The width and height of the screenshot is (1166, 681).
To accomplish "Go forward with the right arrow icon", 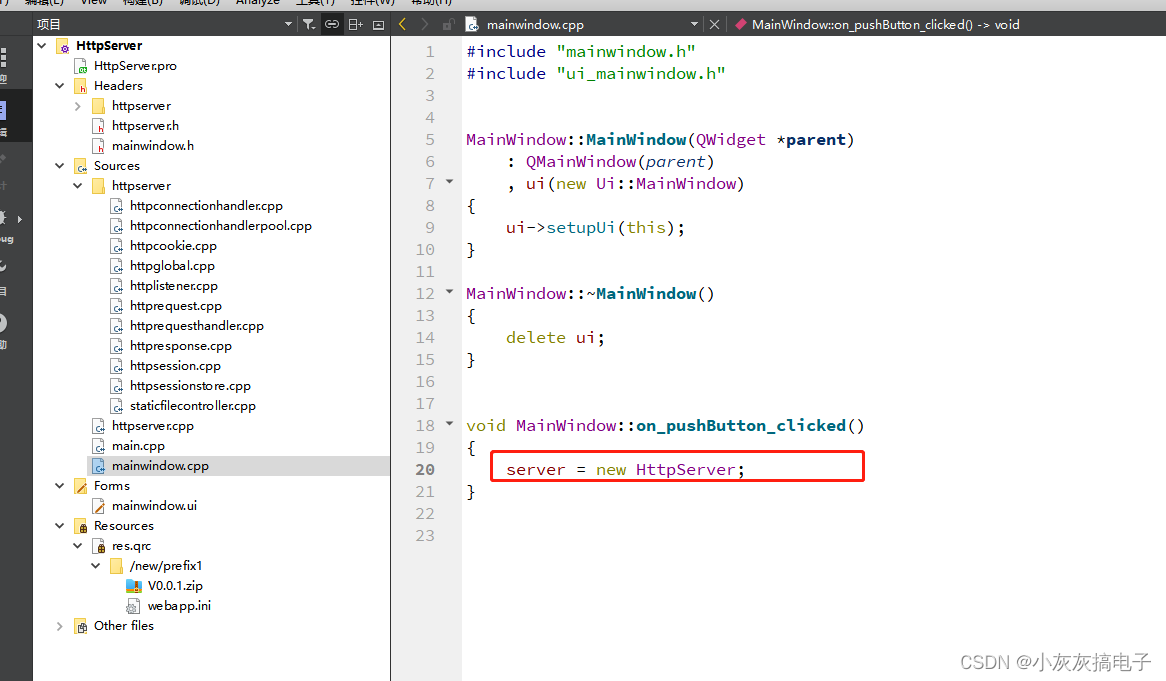I will tap(425, 25).
